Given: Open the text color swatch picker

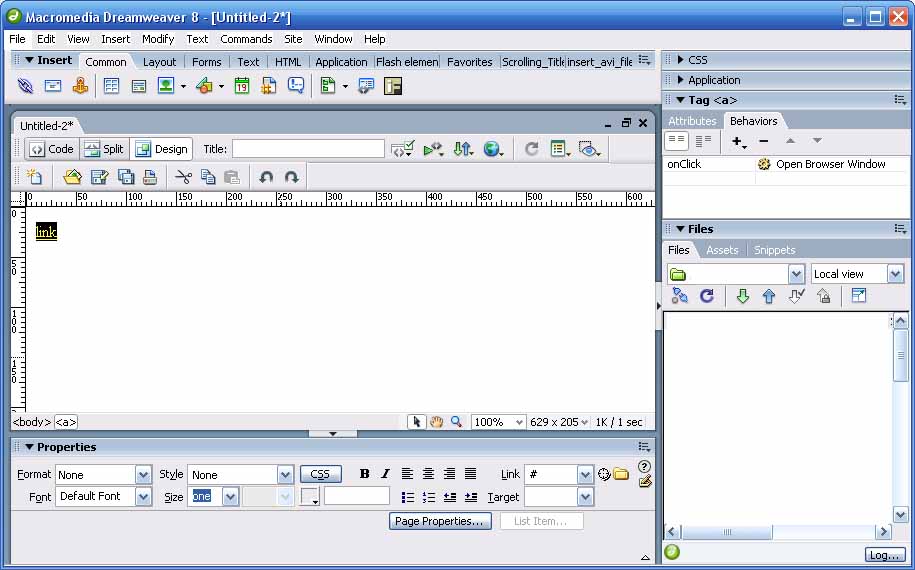Looking at the screenshot, I should pos(310,497).
